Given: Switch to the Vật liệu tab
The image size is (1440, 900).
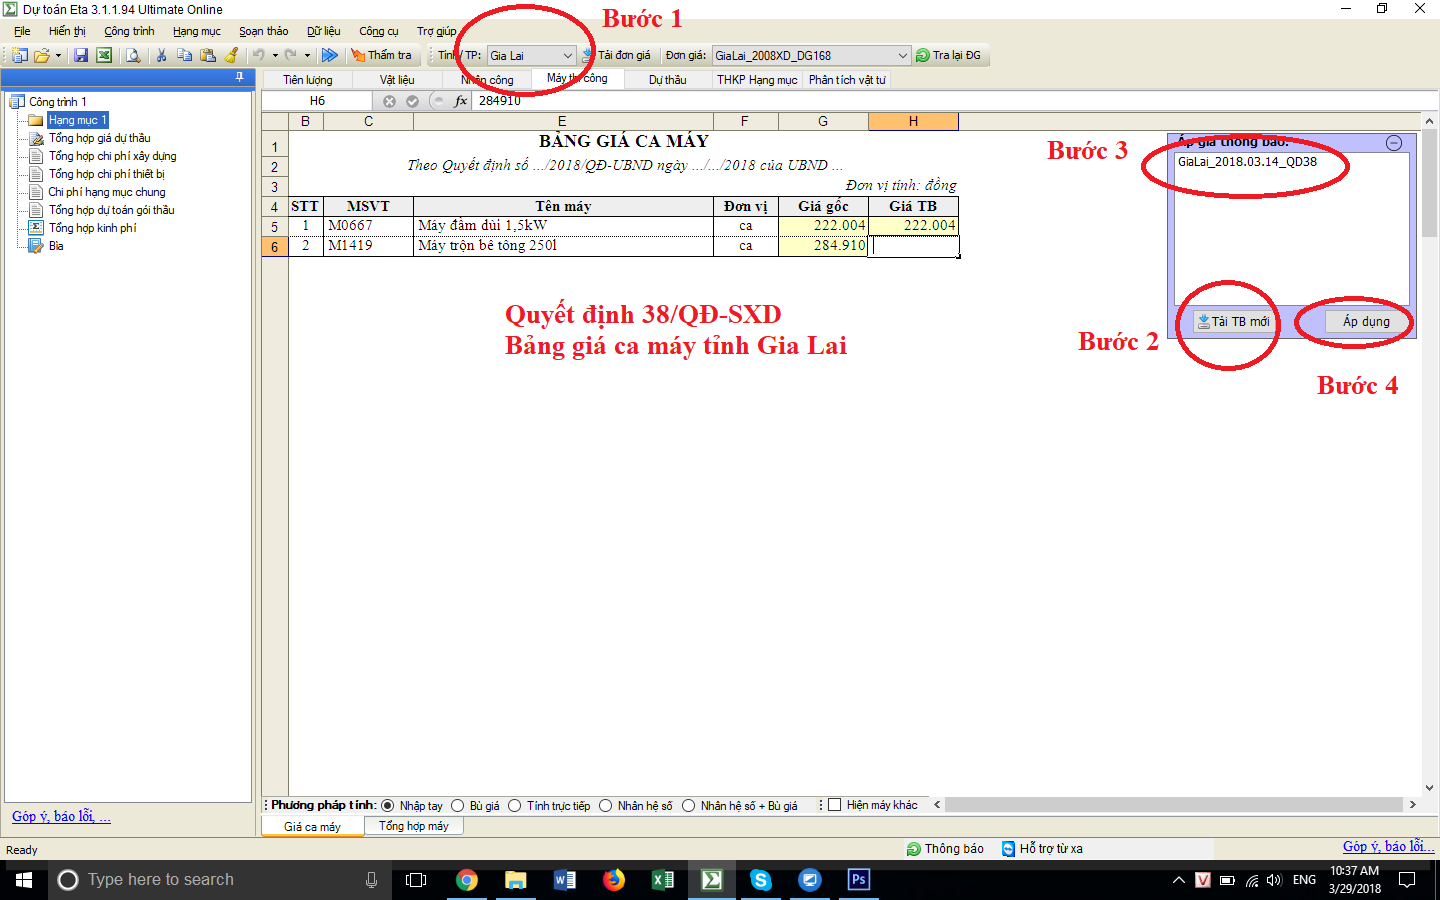Looking at the screenshot, I should [399, 79].
